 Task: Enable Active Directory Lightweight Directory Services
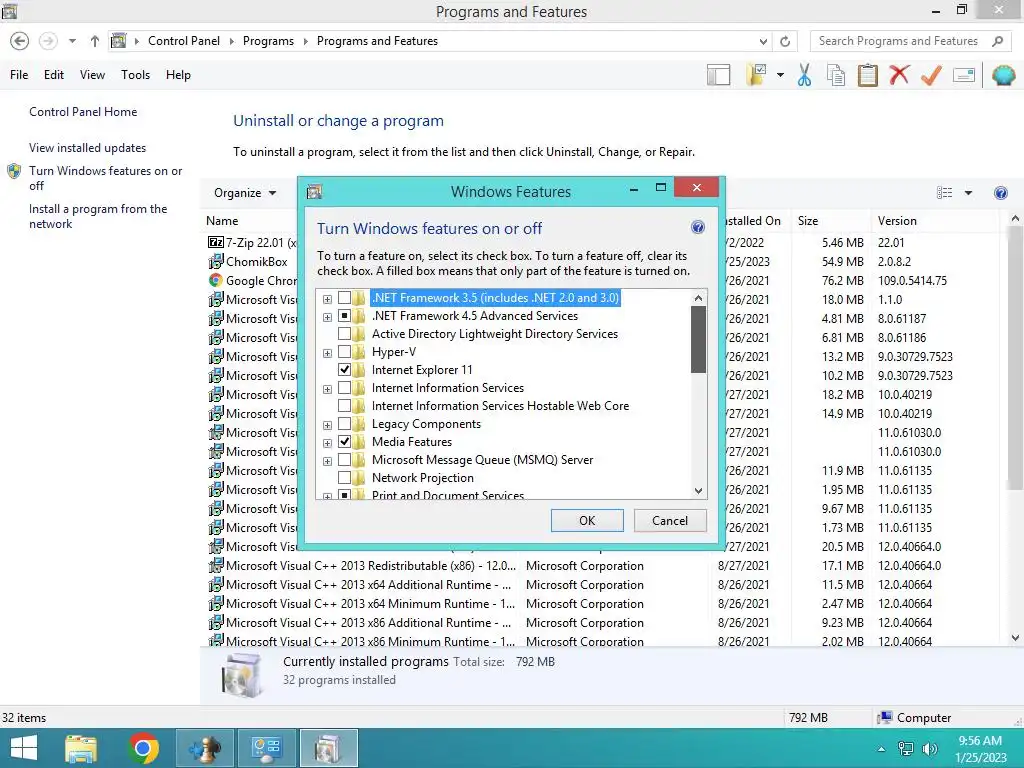pyautogui.click(x=344, y=334)
